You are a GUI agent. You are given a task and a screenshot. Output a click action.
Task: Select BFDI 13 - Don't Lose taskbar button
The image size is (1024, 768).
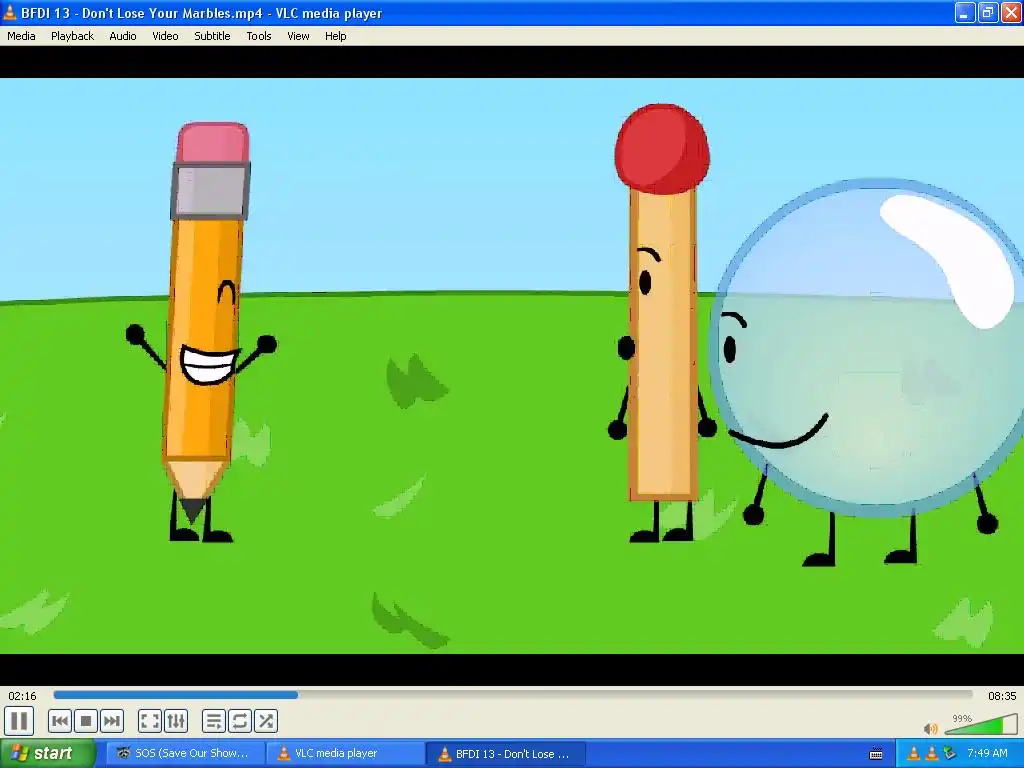(505, 754)
